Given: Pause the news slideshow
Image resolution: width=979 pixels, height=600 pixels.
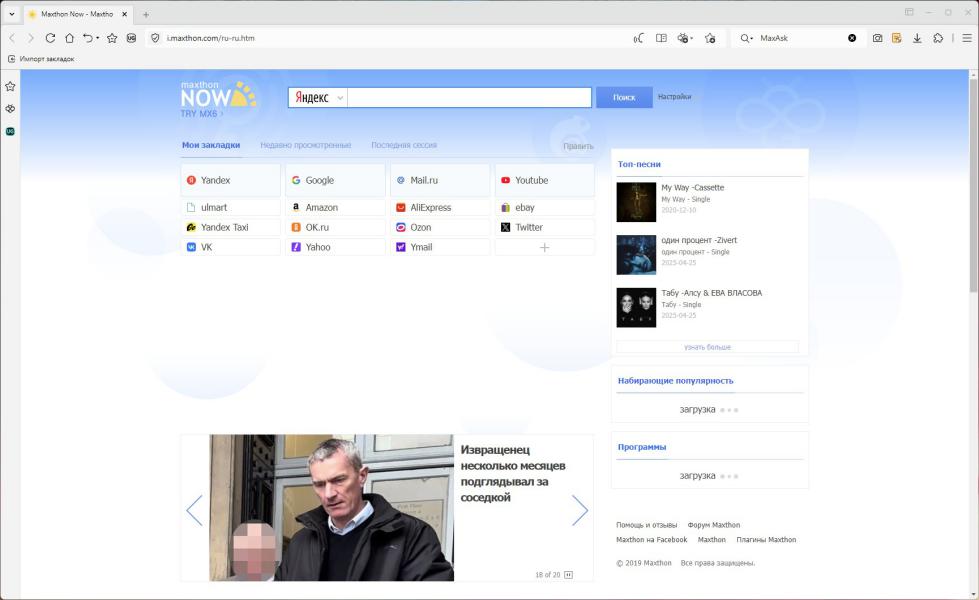Looking at the screenshot, I should click(569, 575).
